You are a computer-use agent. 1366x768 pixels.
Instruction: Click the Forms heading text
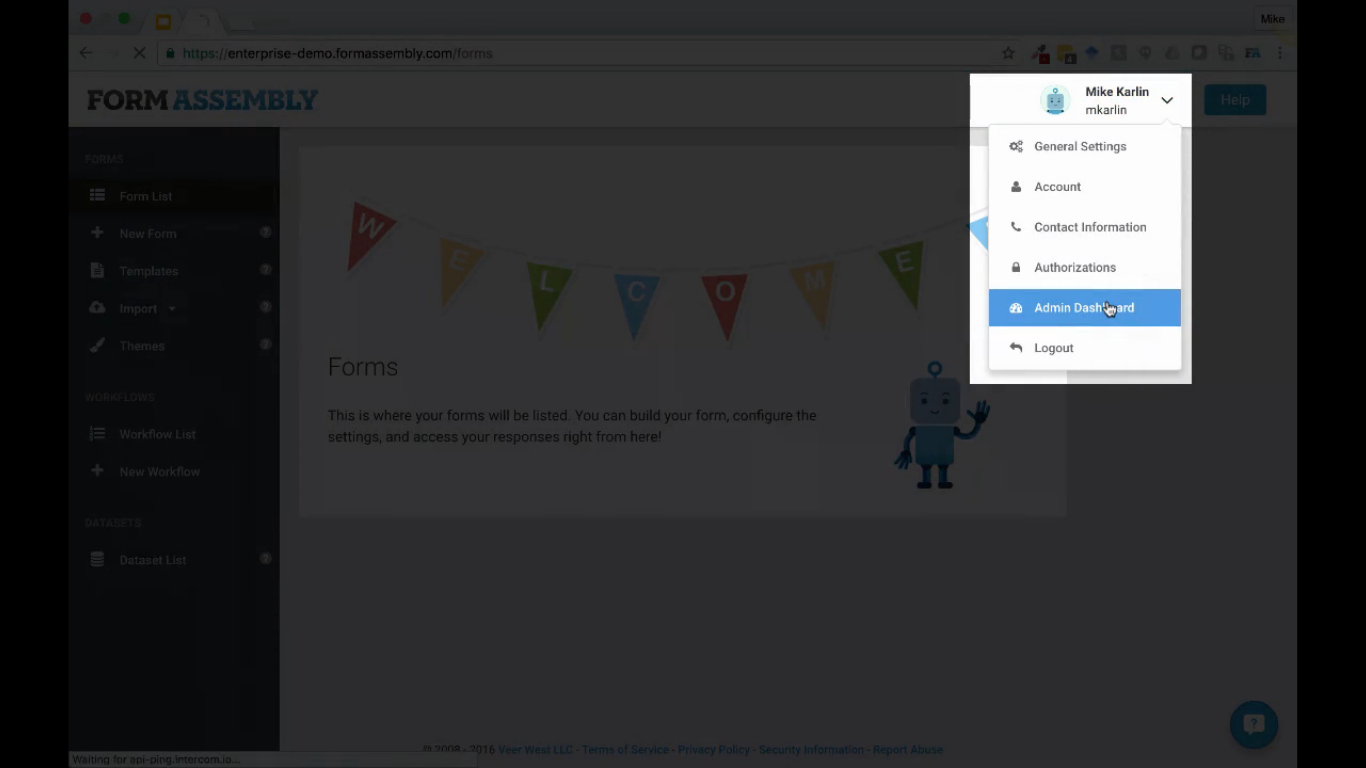pyautogui.click(x=363, y=367)
